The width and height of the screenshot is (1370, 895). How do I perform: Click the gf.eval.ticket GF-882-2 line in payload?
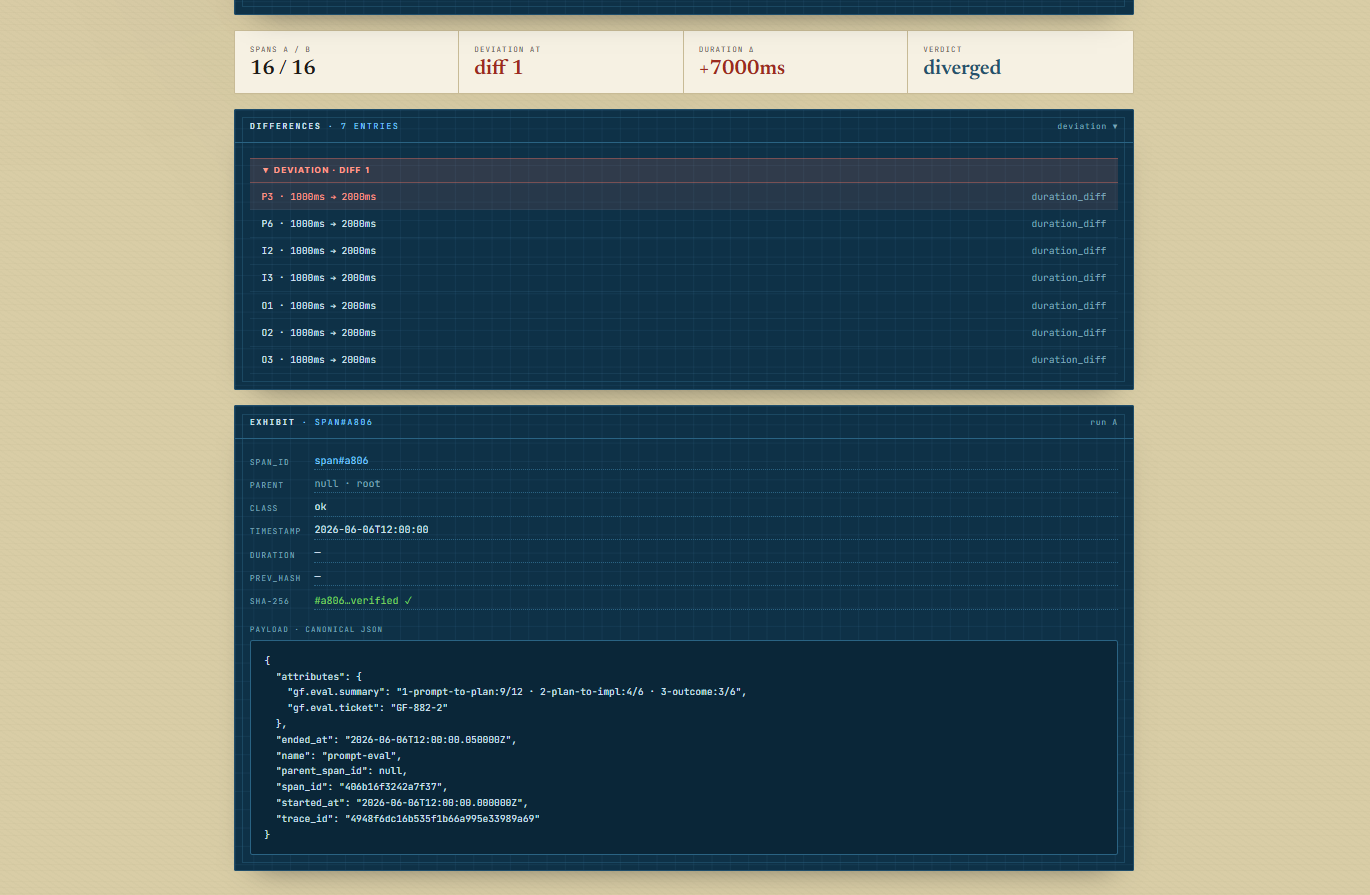367,708
